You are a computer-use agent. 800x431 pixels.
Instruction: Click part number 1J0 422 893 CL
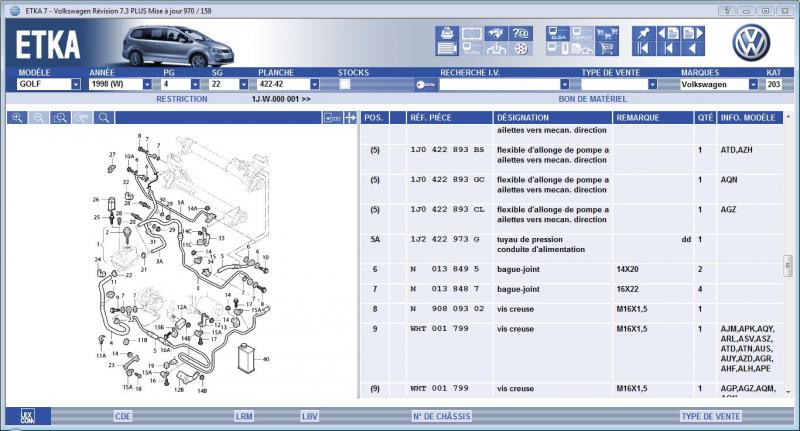pyautogui.click(x=447, y=210)
